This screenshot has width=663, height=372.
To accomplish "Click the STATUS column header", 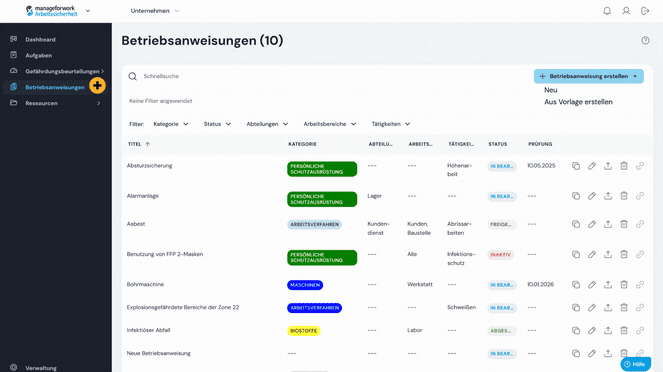I will (x=498, y=144).
